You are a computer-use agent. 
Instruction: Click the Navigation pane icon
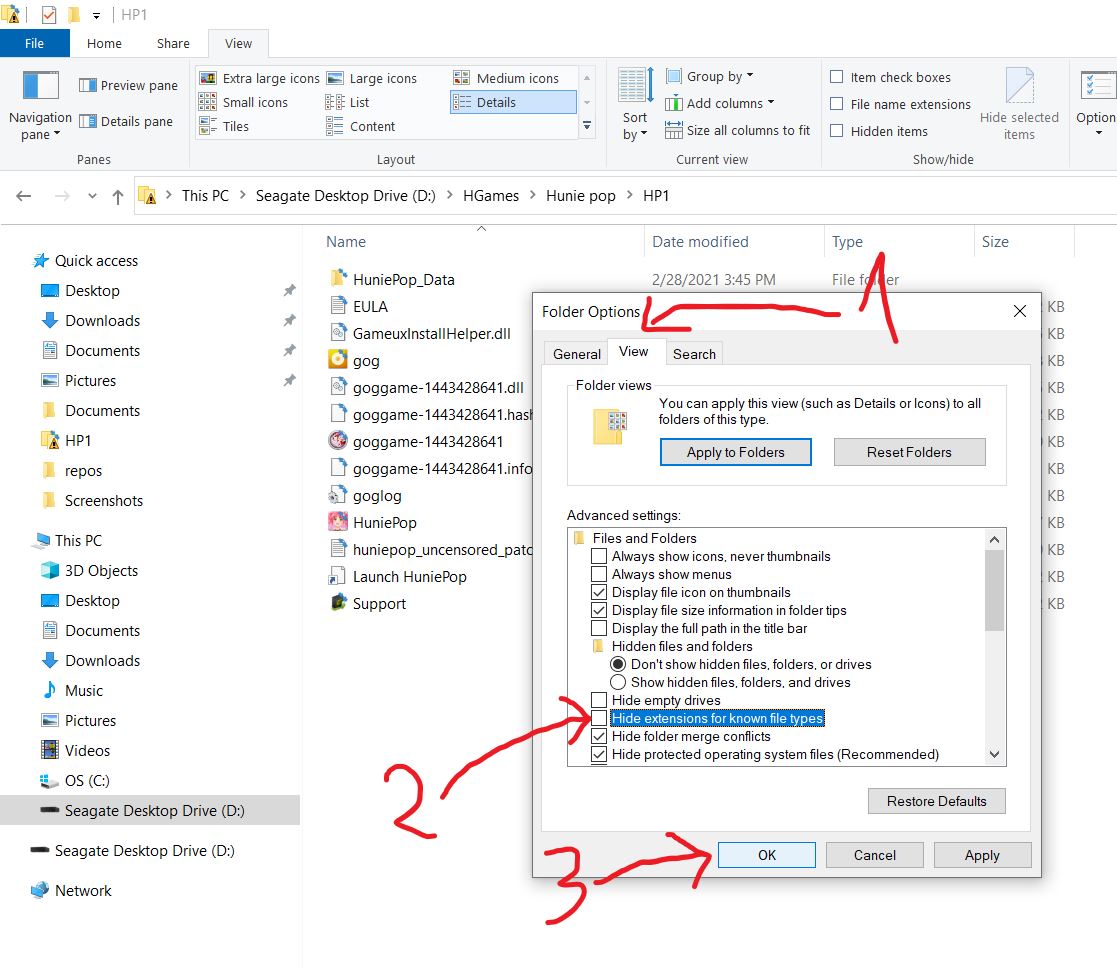tap(40, 87)
